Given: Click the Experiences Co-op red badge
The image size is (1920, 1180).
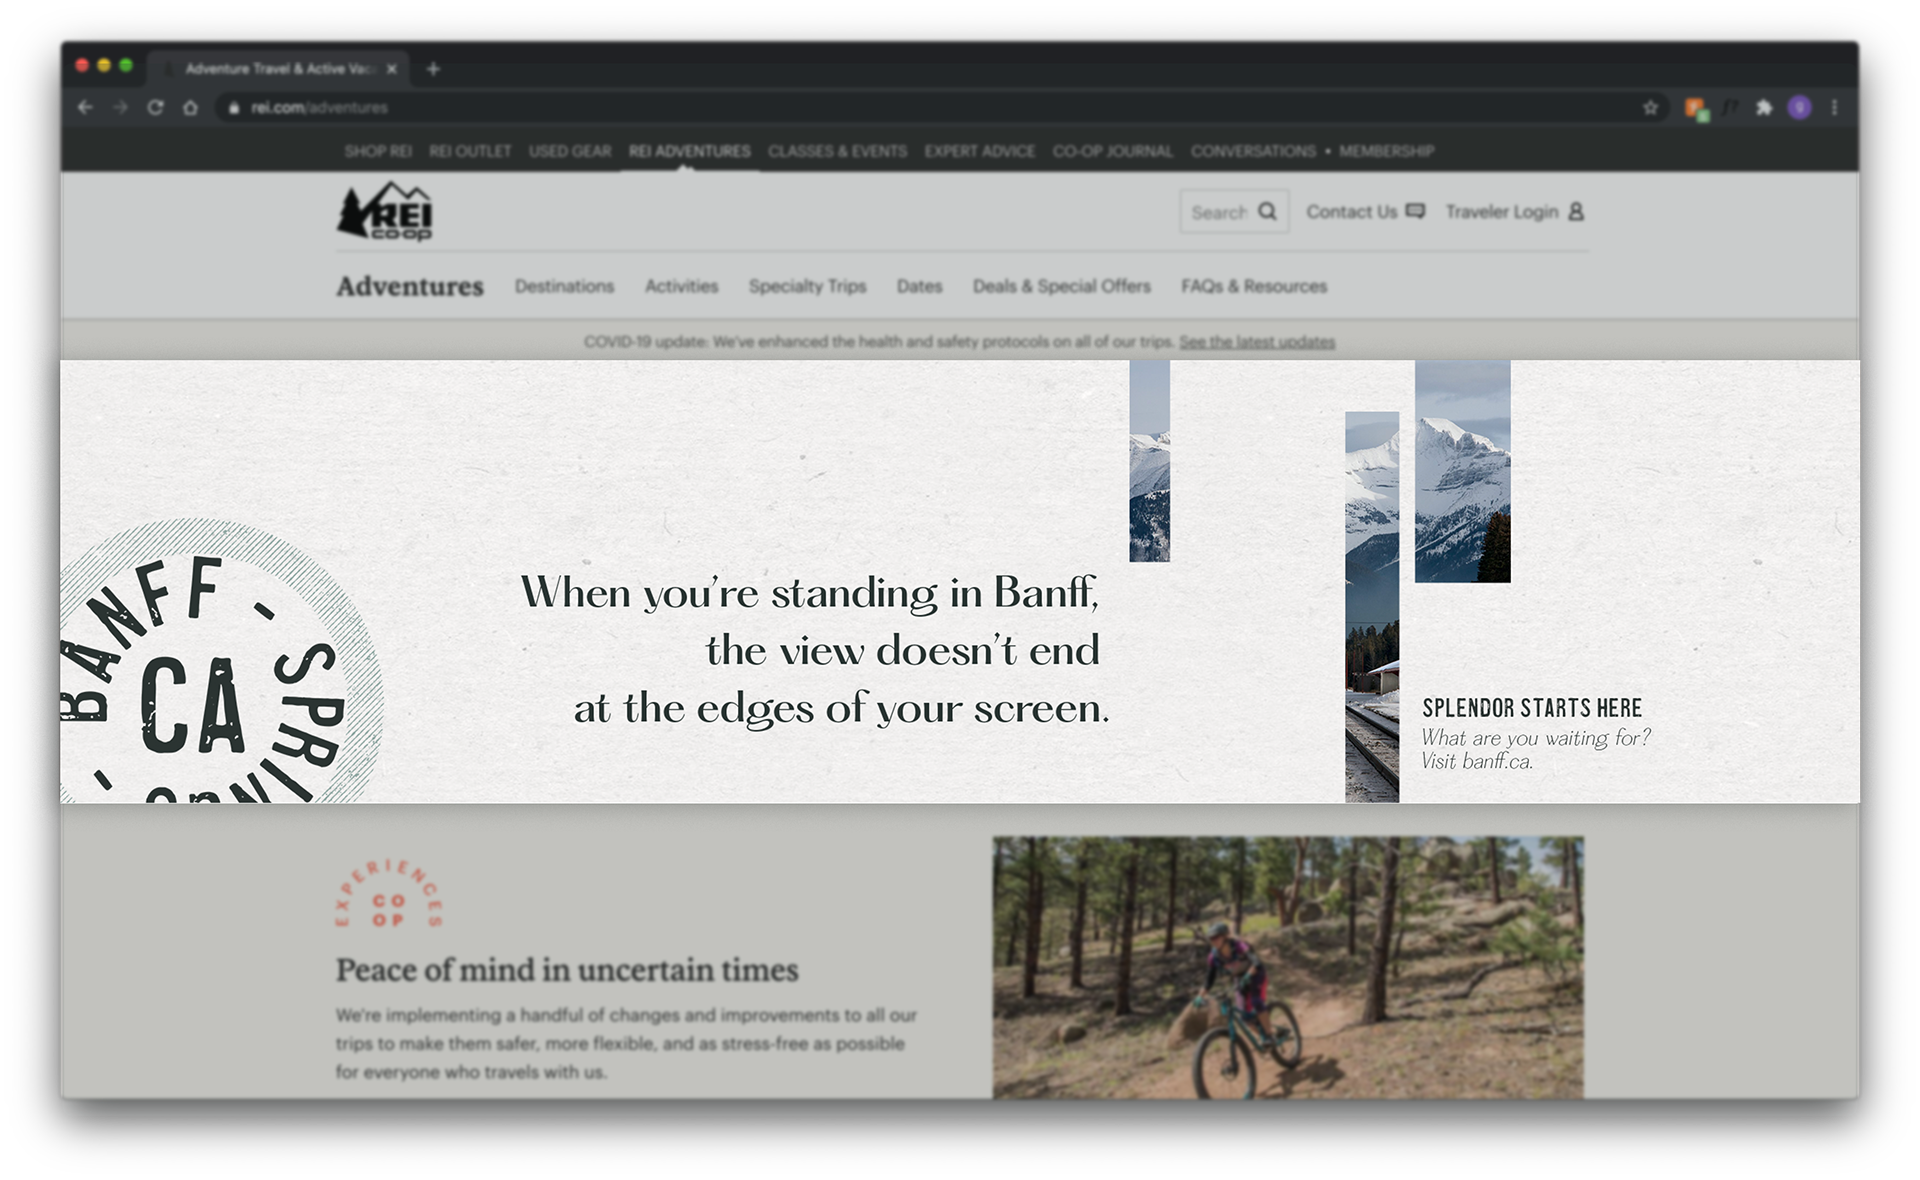Looking at the screenshot, I should (x=389, y=894).
